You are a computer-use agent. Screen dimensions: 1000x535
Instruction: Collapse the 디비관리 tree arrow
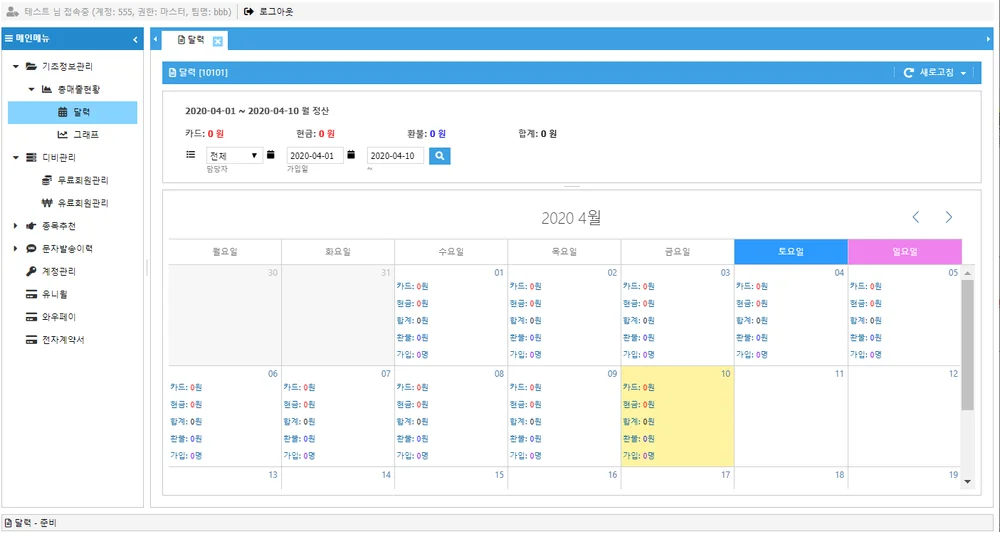pos(16,158)
